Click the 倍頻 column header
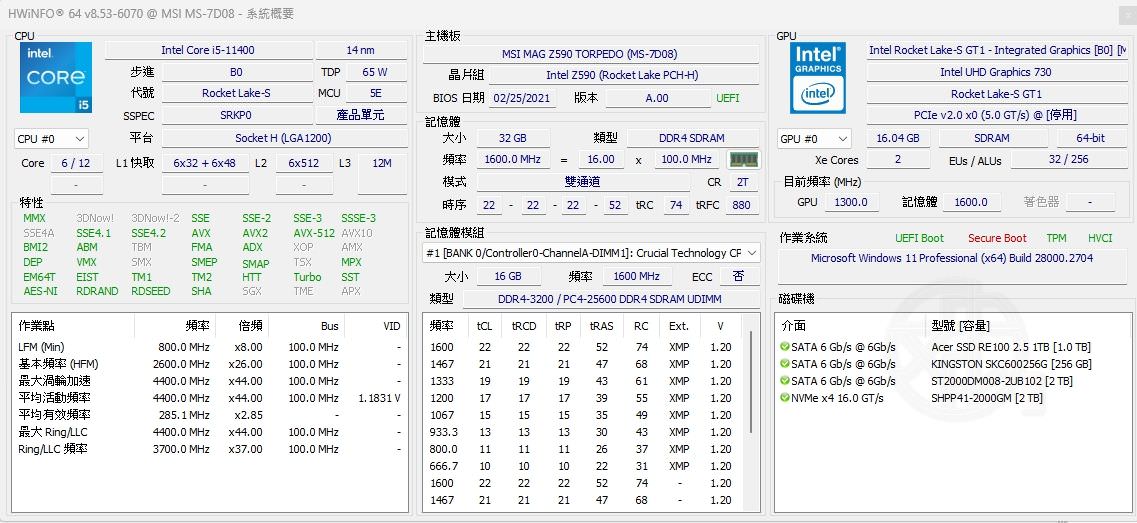This screenshot has height=523, width=1137. click(x=242, y=326)
